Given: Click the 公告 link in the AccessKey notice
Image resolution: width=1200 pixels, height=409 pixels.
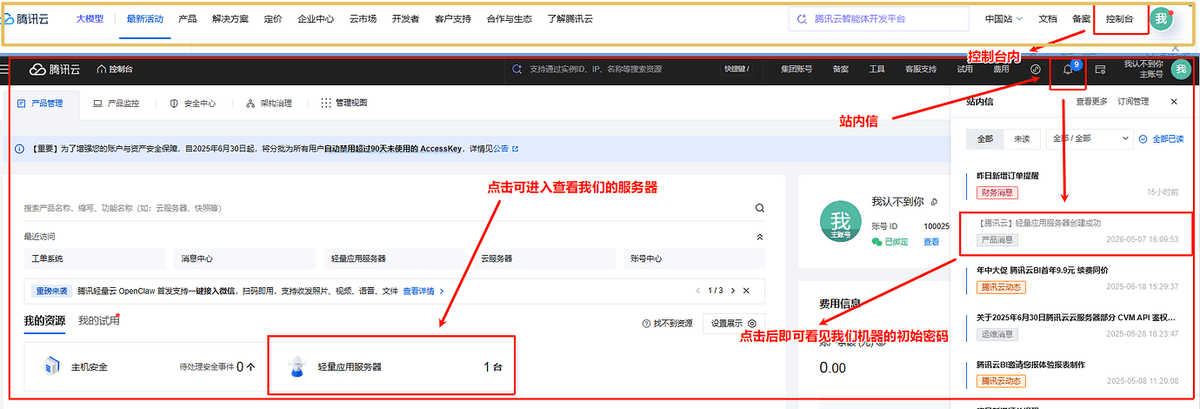Looking at the screenshot, I should (500, 149).
